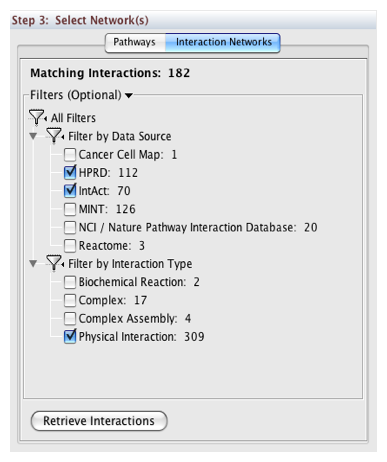Enable the Reactome checkbox
The height and width of the screenshot is (462, 387).
[x=70, y=246]
